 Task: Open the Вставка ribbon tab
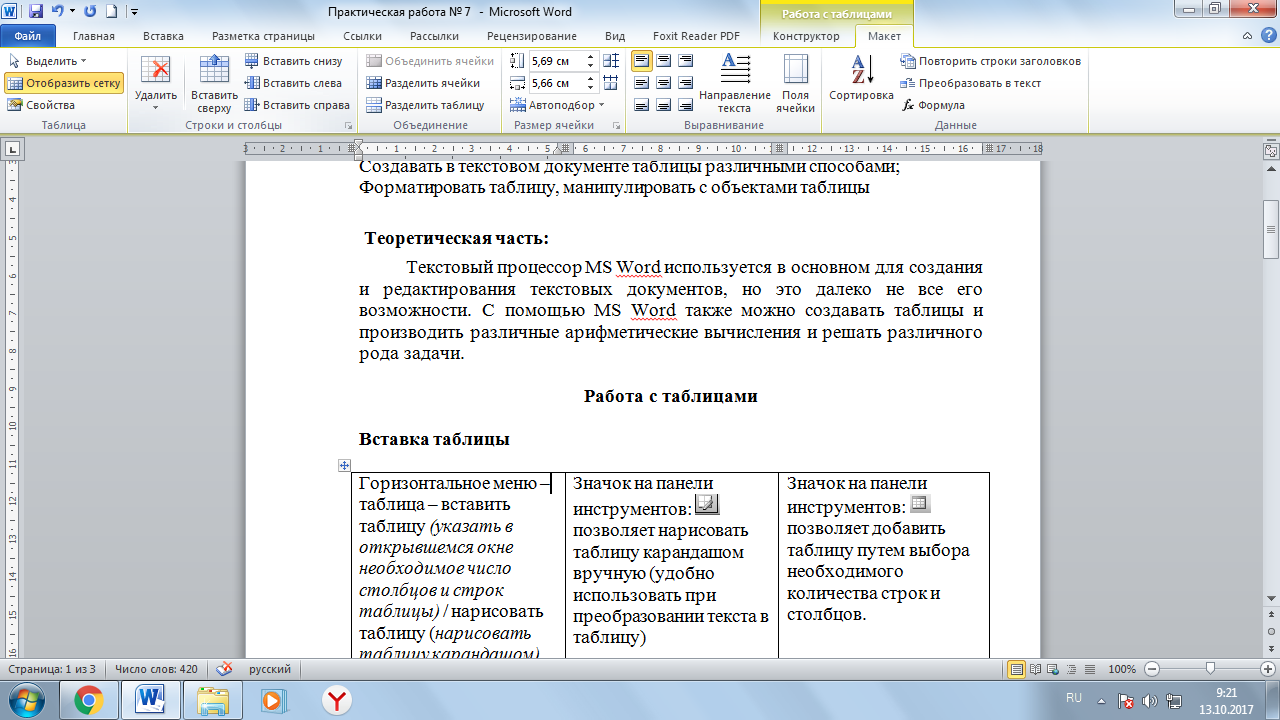click(x=163, y=36)
